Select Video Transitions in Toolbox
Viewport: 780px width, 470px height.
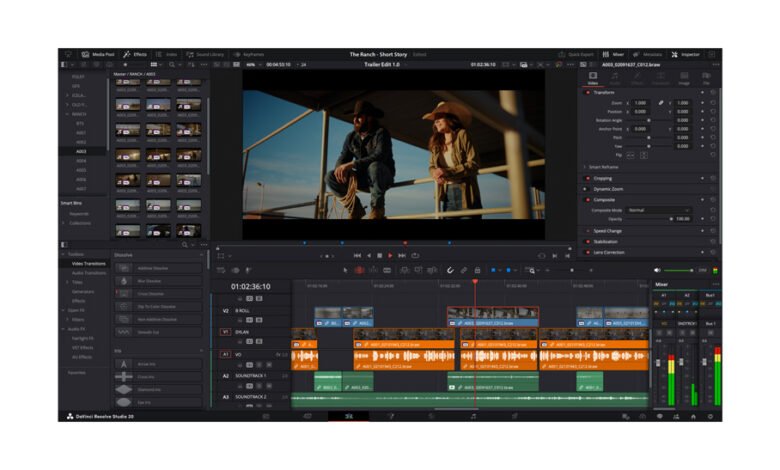tap(89, 264)
